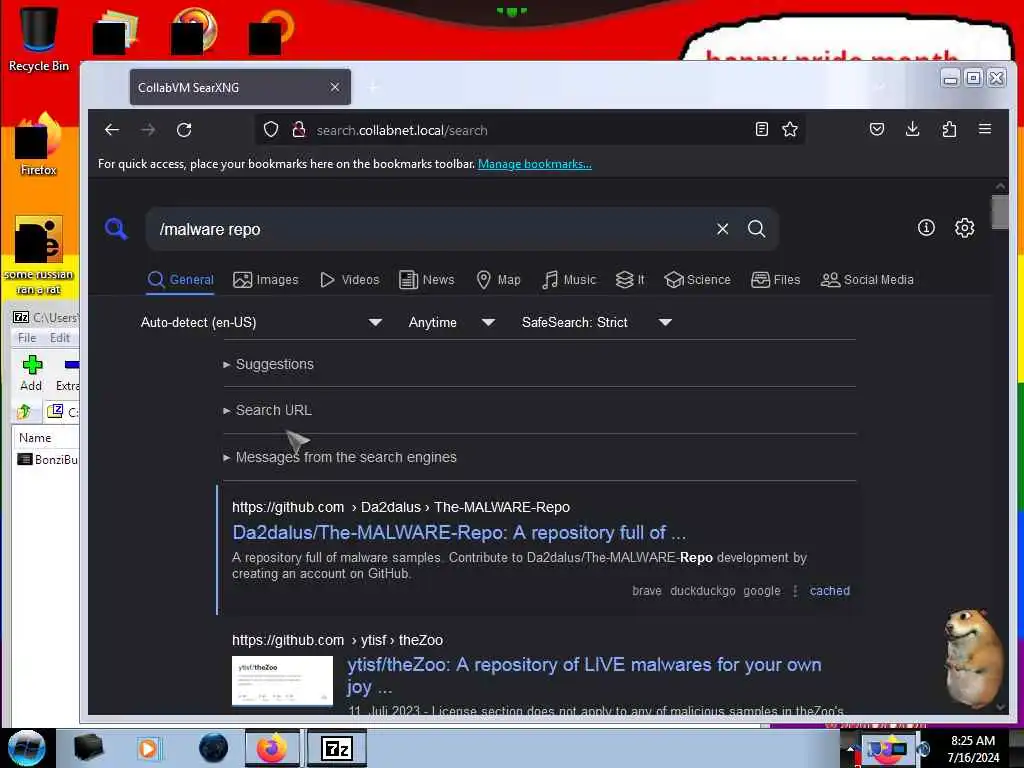Click the taskbar clock showing 8:25 AM

[973, 749]
